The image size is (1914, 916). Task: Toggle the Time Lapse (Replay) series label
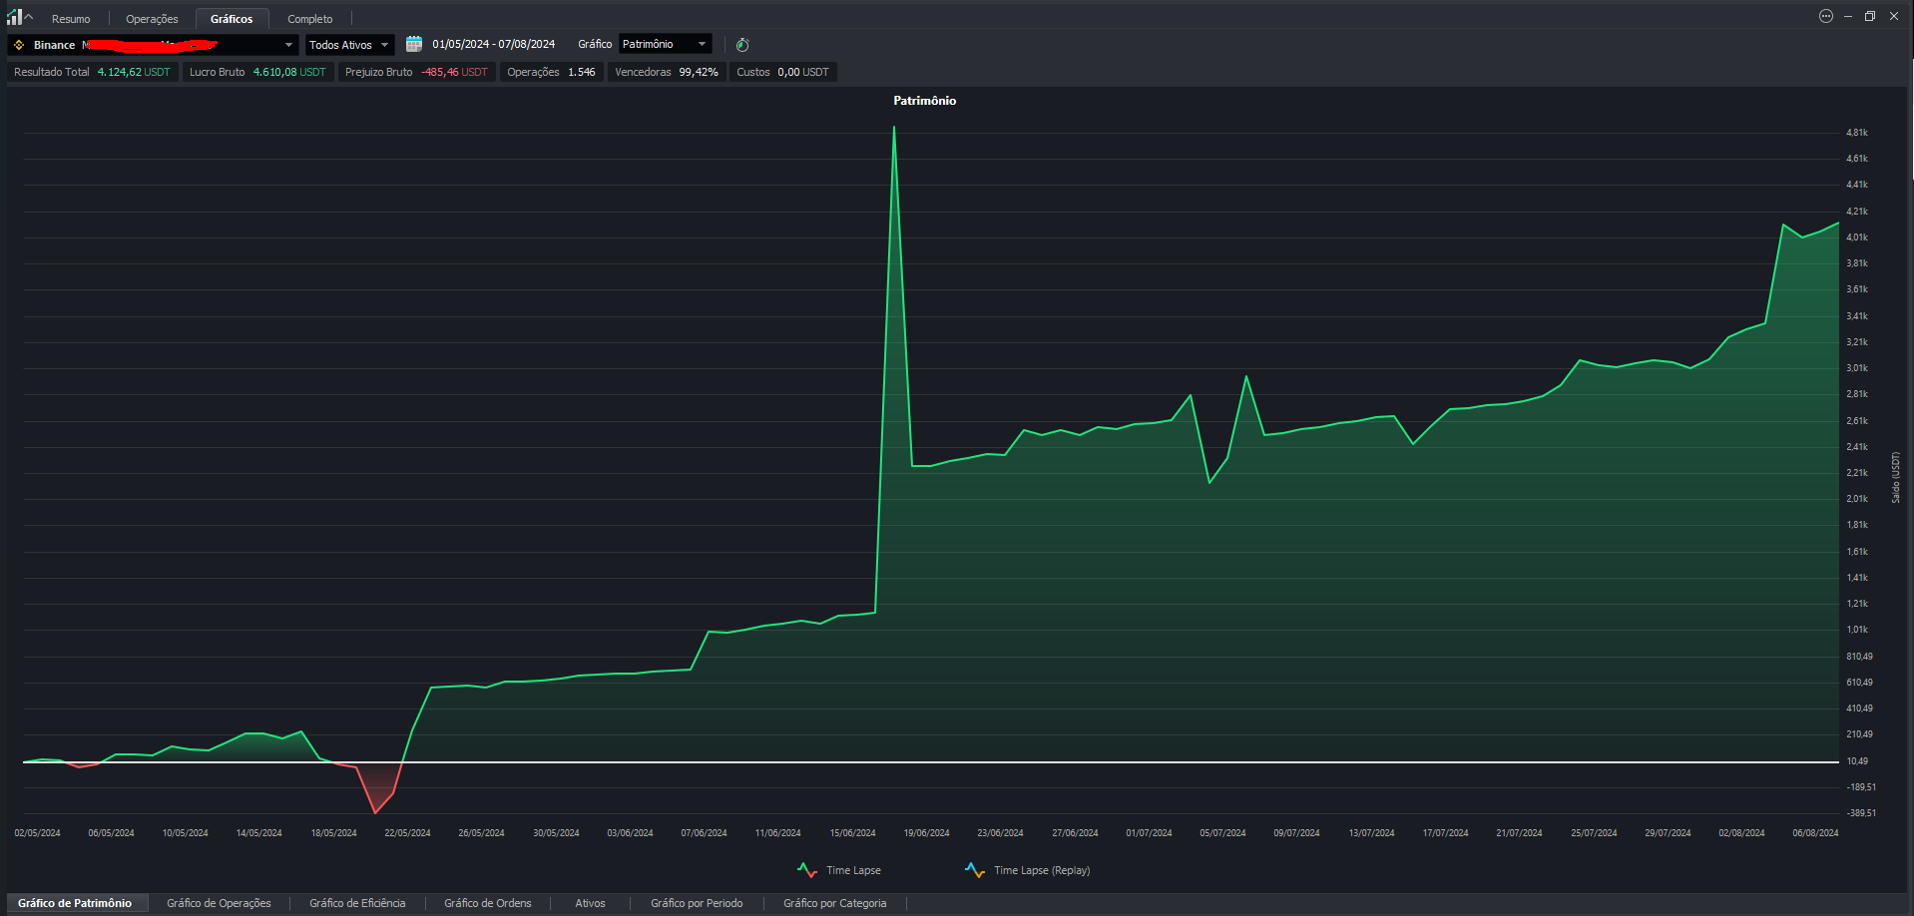1041,870
